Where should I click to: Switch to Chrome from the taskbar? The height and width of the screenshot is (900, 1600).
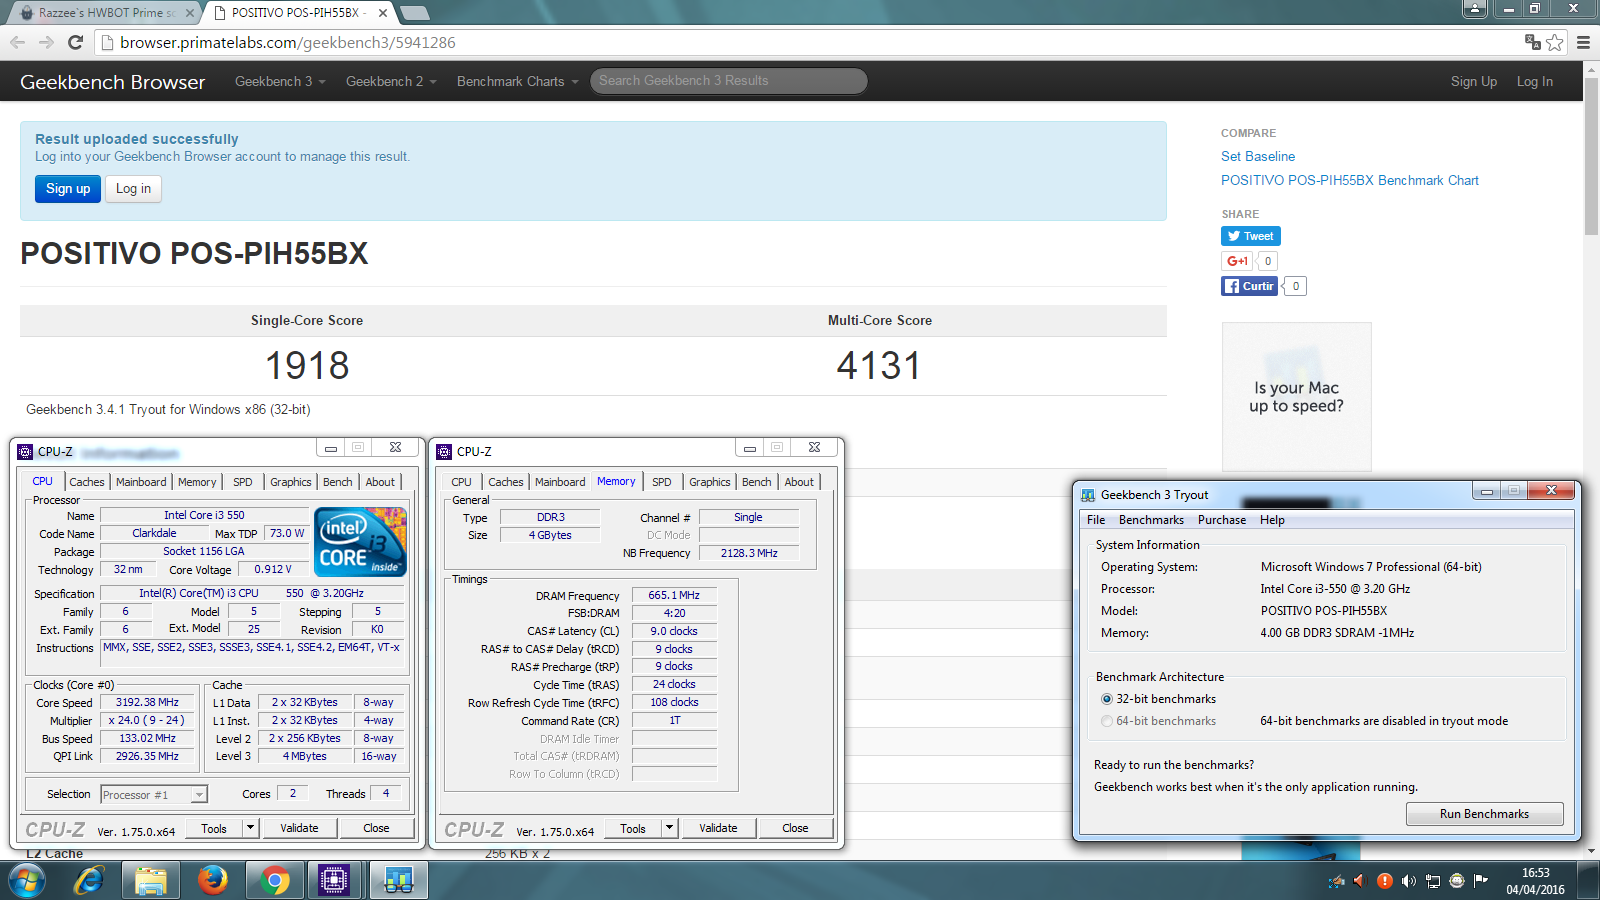point(274,880)
